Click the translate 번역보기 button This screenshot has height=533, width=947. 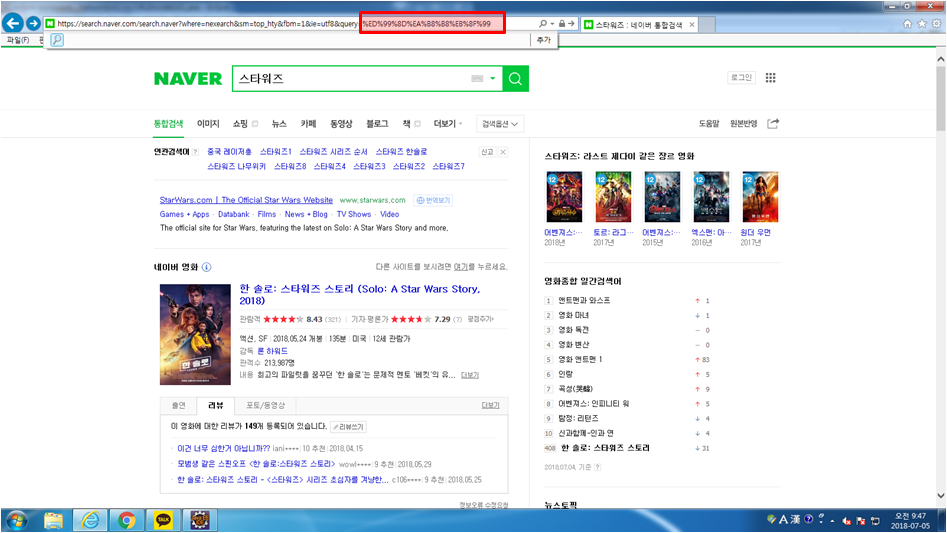click(x=433, y=200)
